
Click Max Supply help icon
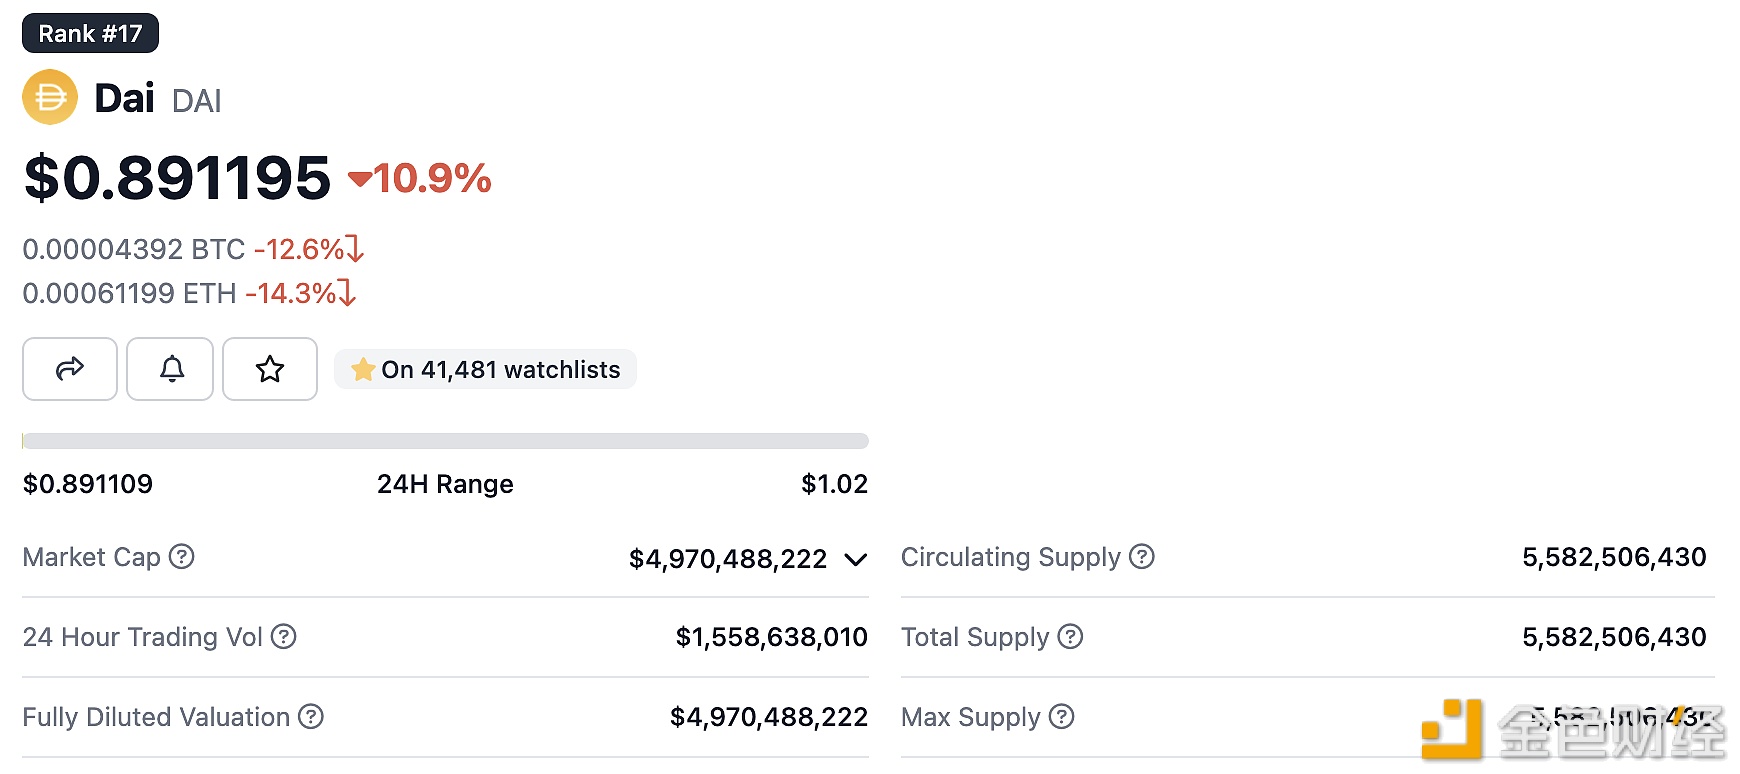point(1061,716)
